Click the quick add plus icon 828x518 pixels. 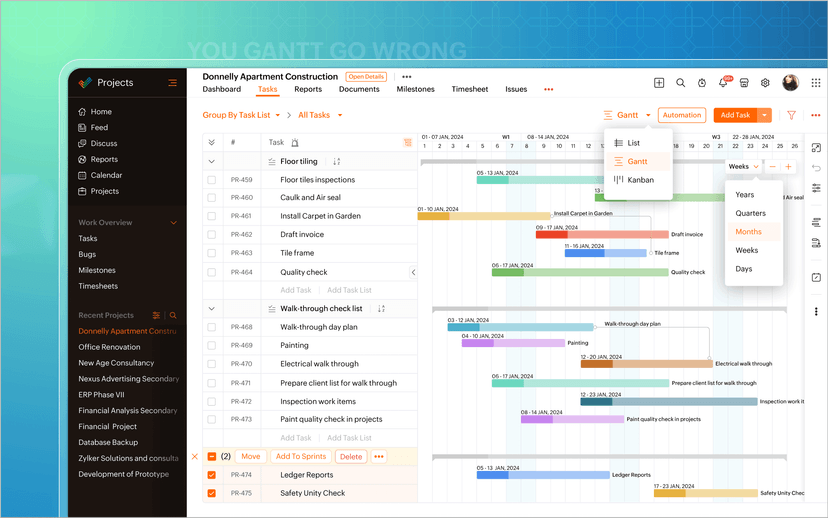click(x=659, y=83)
